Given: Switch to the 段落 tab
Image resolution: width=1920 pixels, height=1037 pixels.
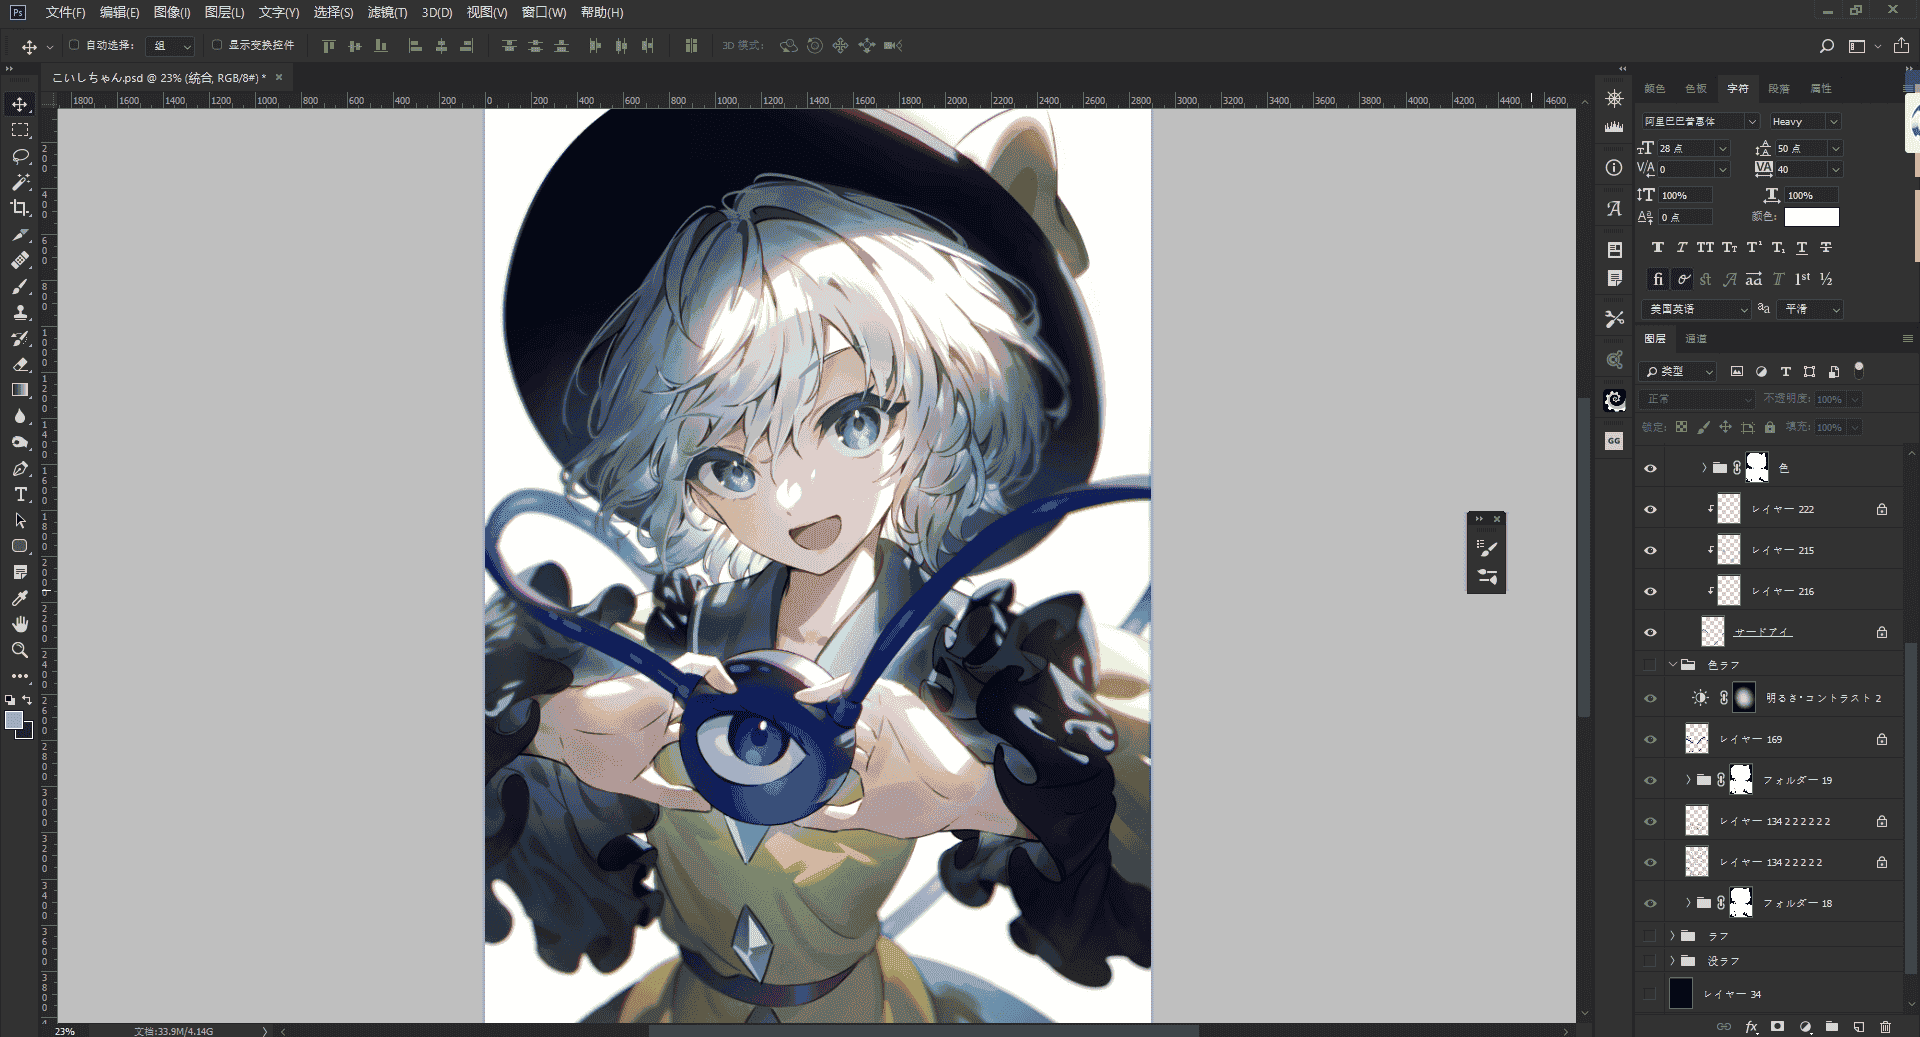Looking at the screenshot, I should pos(1779,89).
